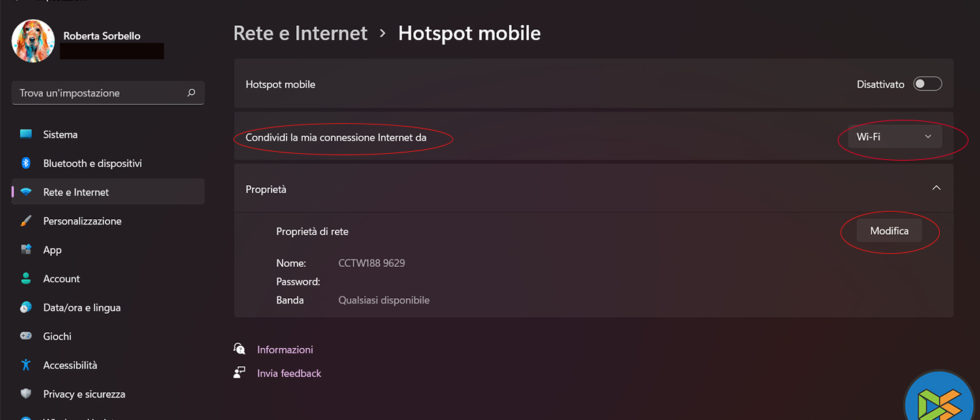Click the Trova un'impostazione search field
This screenshot has height=420, width=980.
coord(100,93)
